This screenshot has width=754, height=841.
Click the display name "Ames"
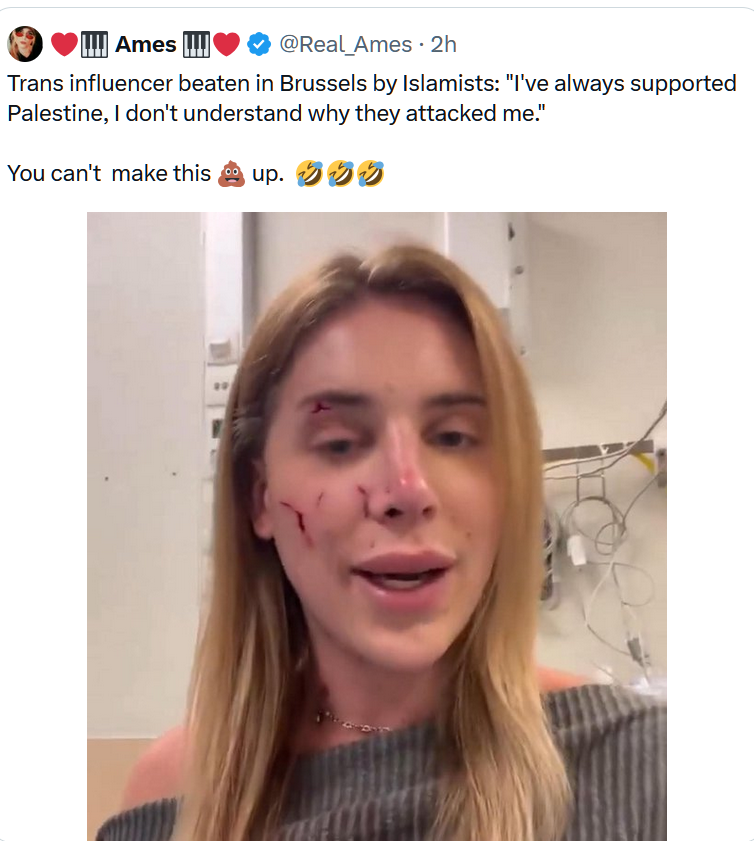146,44
